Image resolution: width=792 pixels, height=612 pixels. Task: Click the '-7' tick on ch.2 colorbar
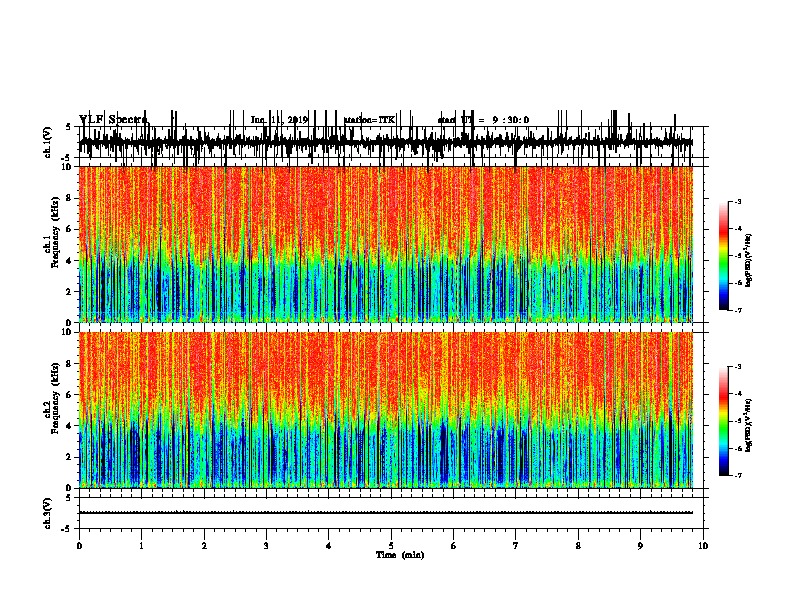[x=738, y=476]
